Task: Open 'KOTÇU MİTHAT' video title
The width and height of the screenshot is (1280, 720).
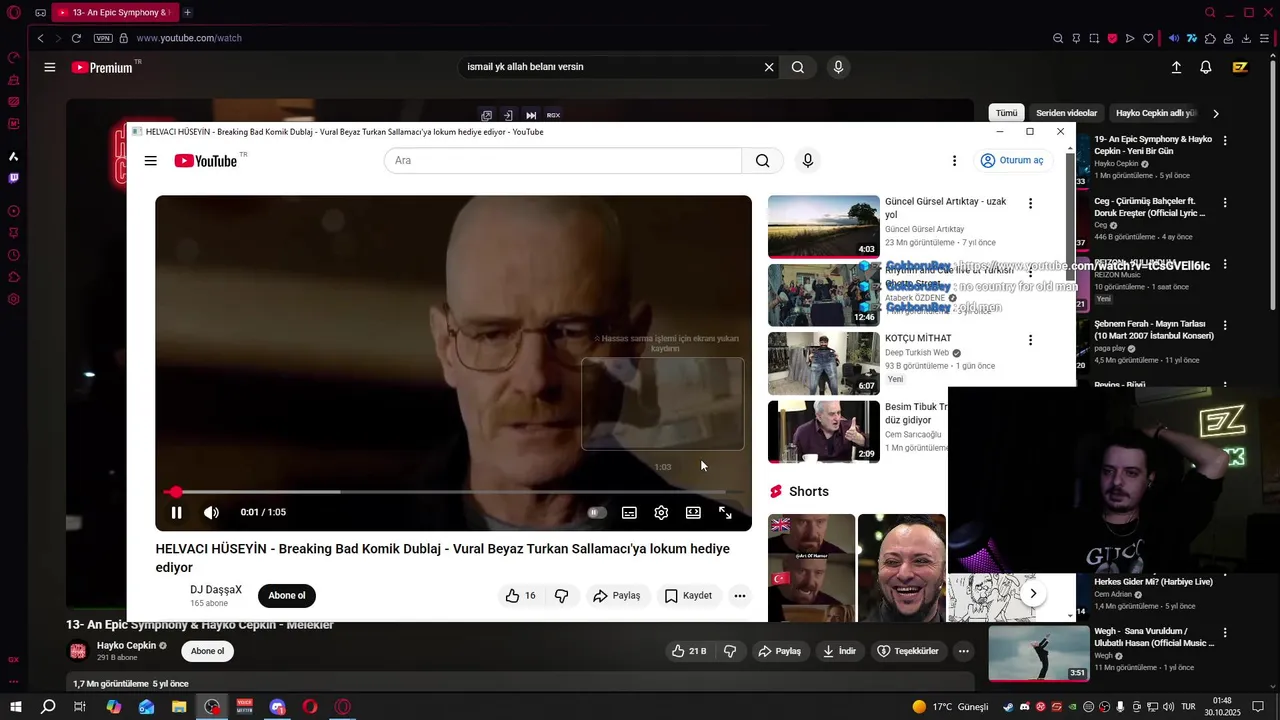Action: (918, 339)
